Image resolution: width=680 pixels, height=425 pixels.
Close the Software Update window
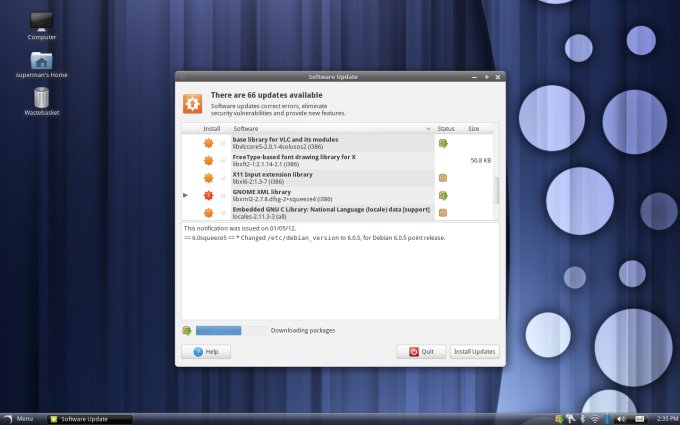pos(498,77)
